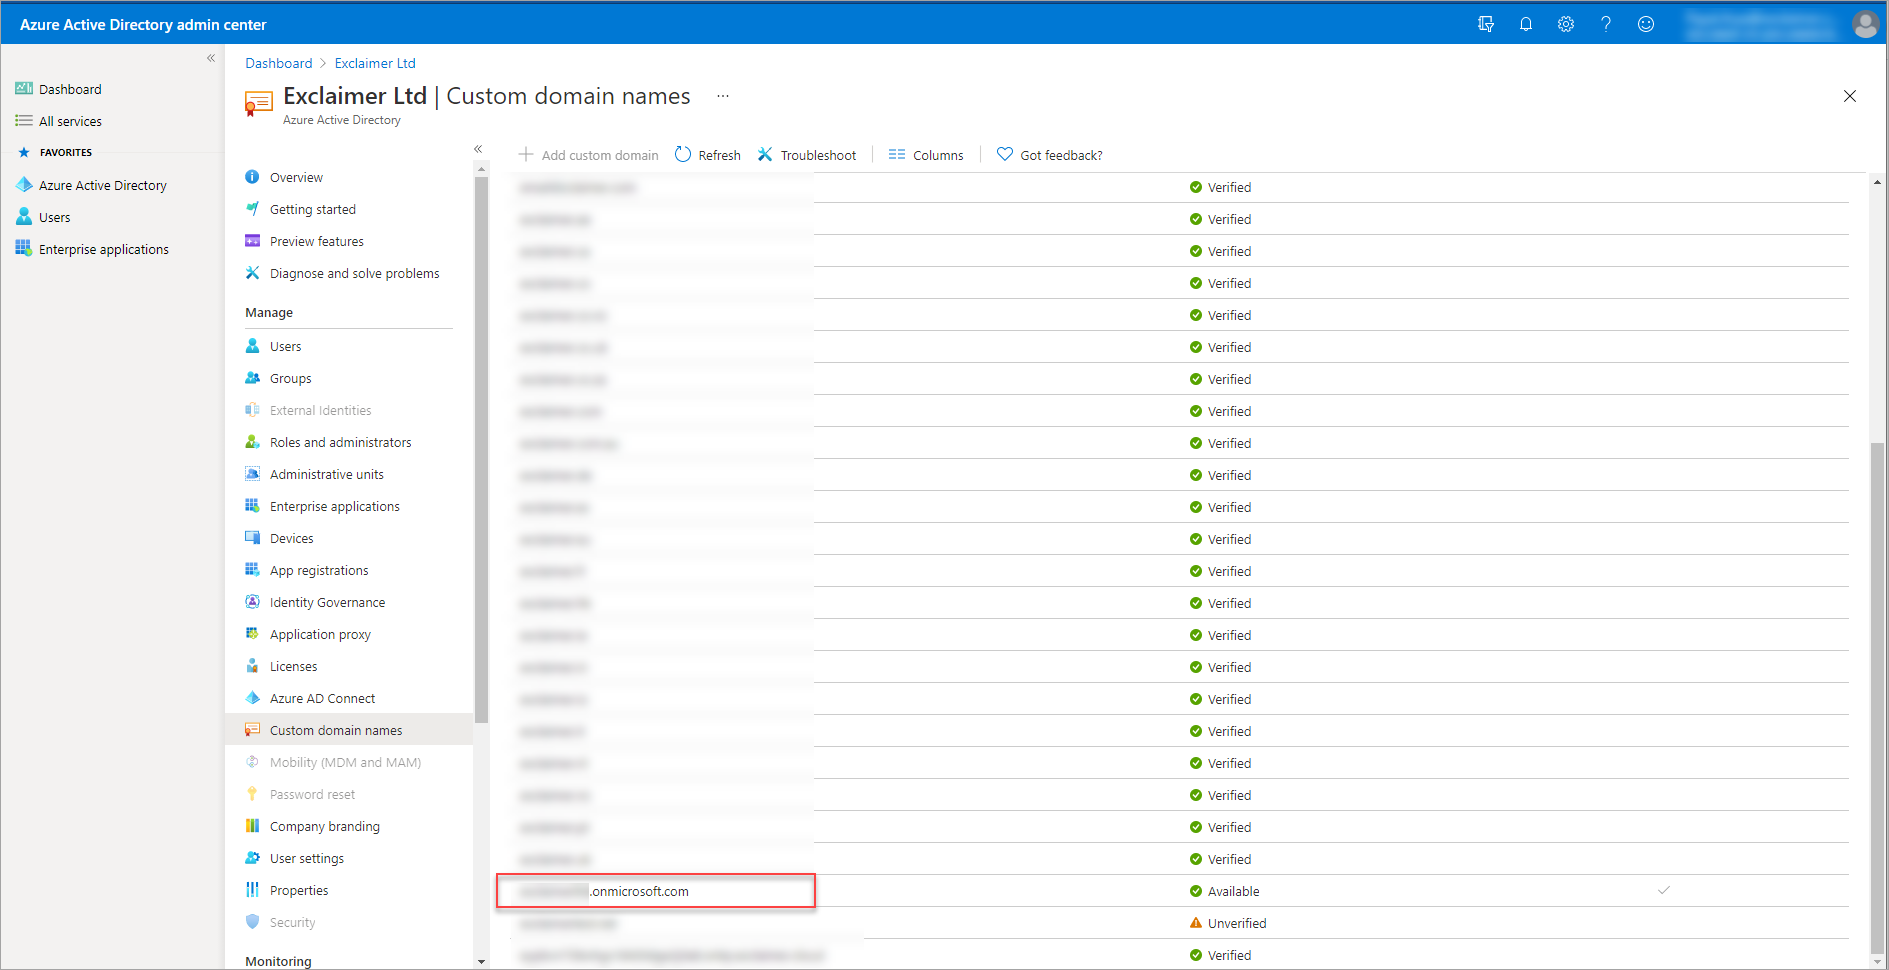Open App registrations

click(x=318, y=570)
